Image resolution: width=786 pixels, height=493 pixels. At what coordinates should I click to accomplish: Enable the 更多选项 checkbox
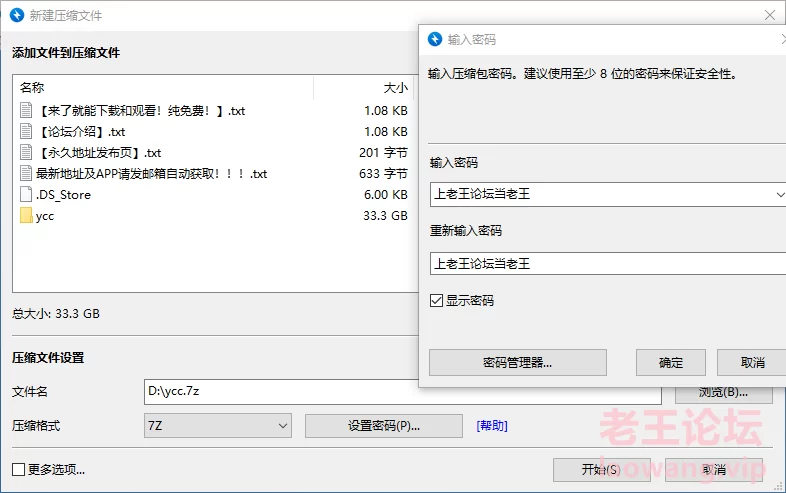(19, 469)
